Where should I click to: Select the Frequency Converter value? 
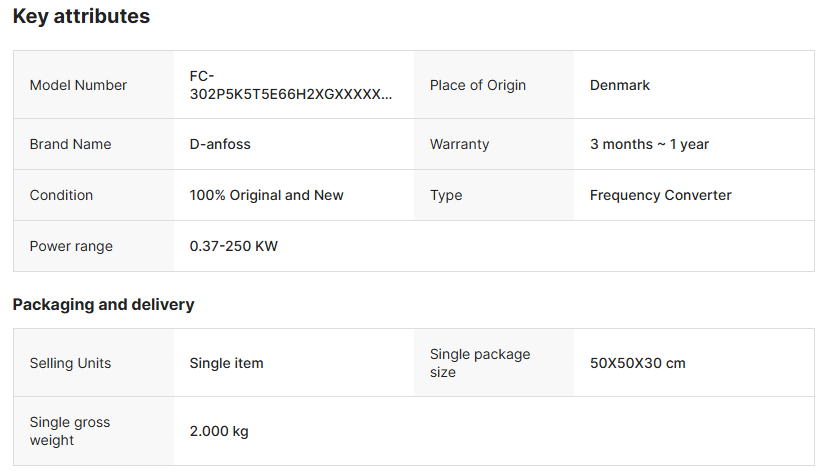pos(660,196)
